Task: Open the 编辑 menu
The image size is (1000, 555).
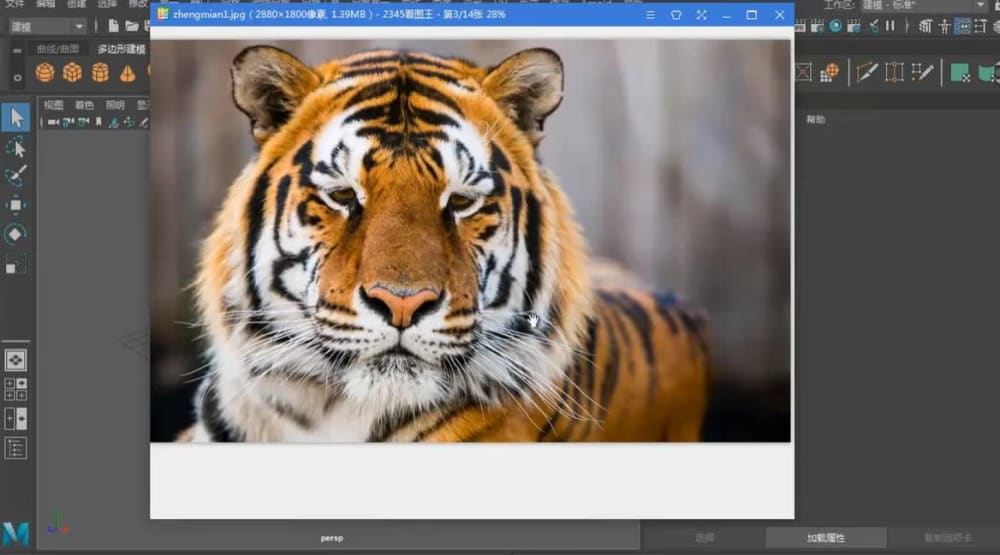Action: coord(45,4)
